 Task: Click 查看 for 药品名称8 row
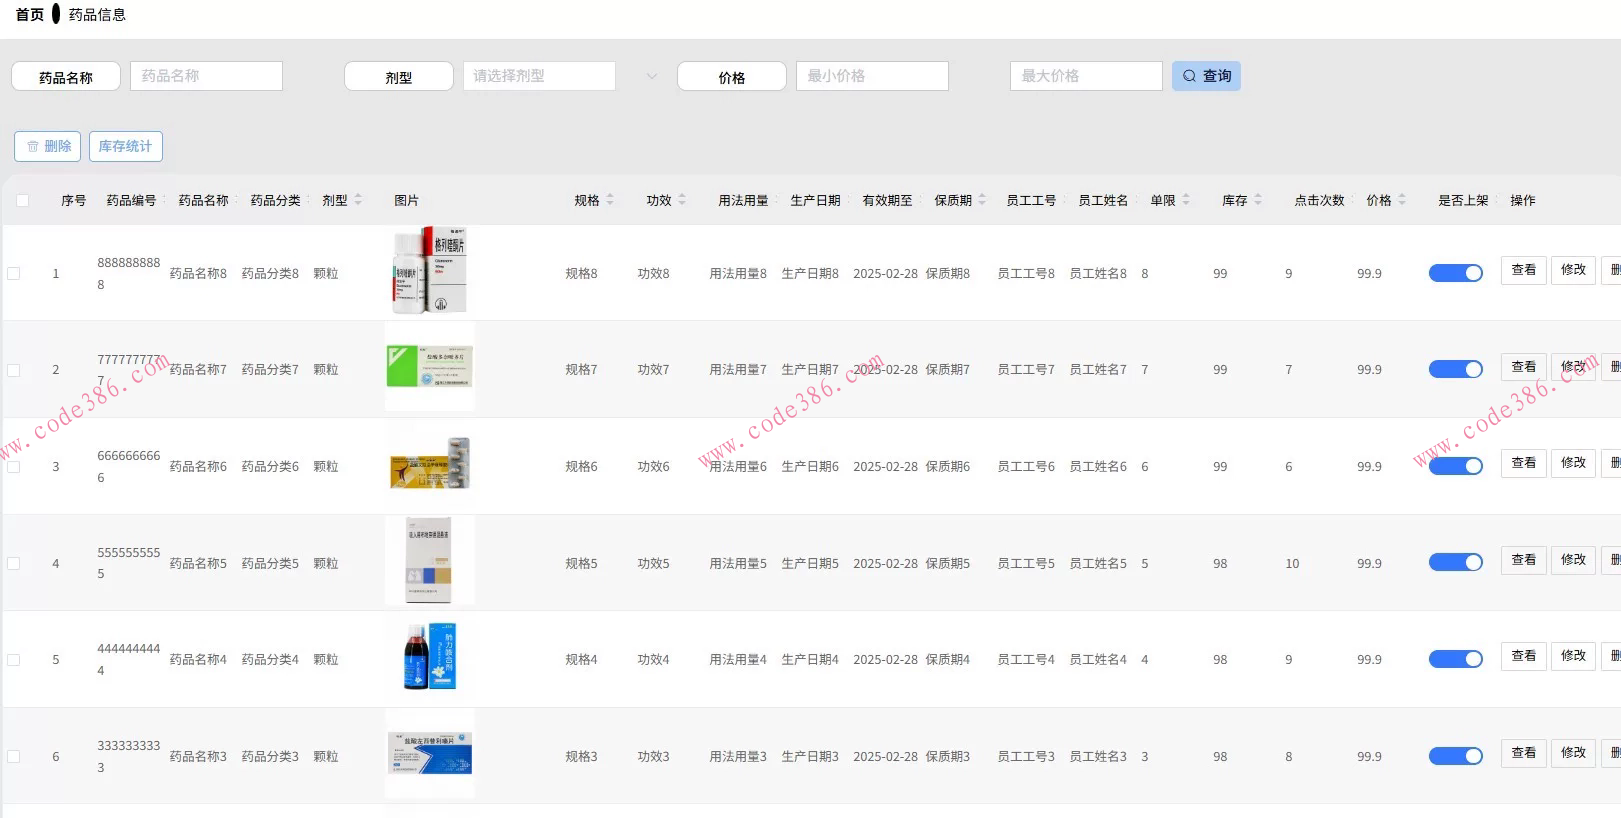click(1523, 270)
